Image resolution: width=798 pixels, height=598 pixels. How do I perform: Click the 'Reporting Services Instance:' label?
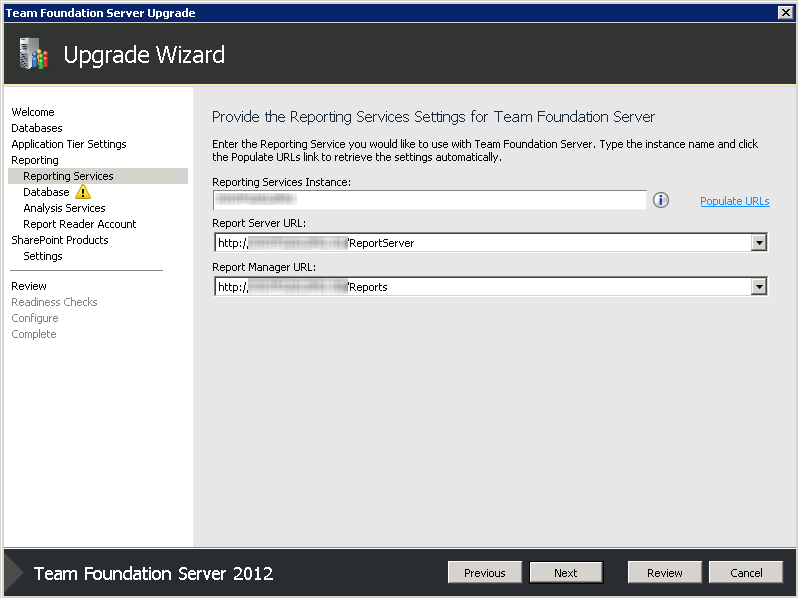(x=281, y=182)
